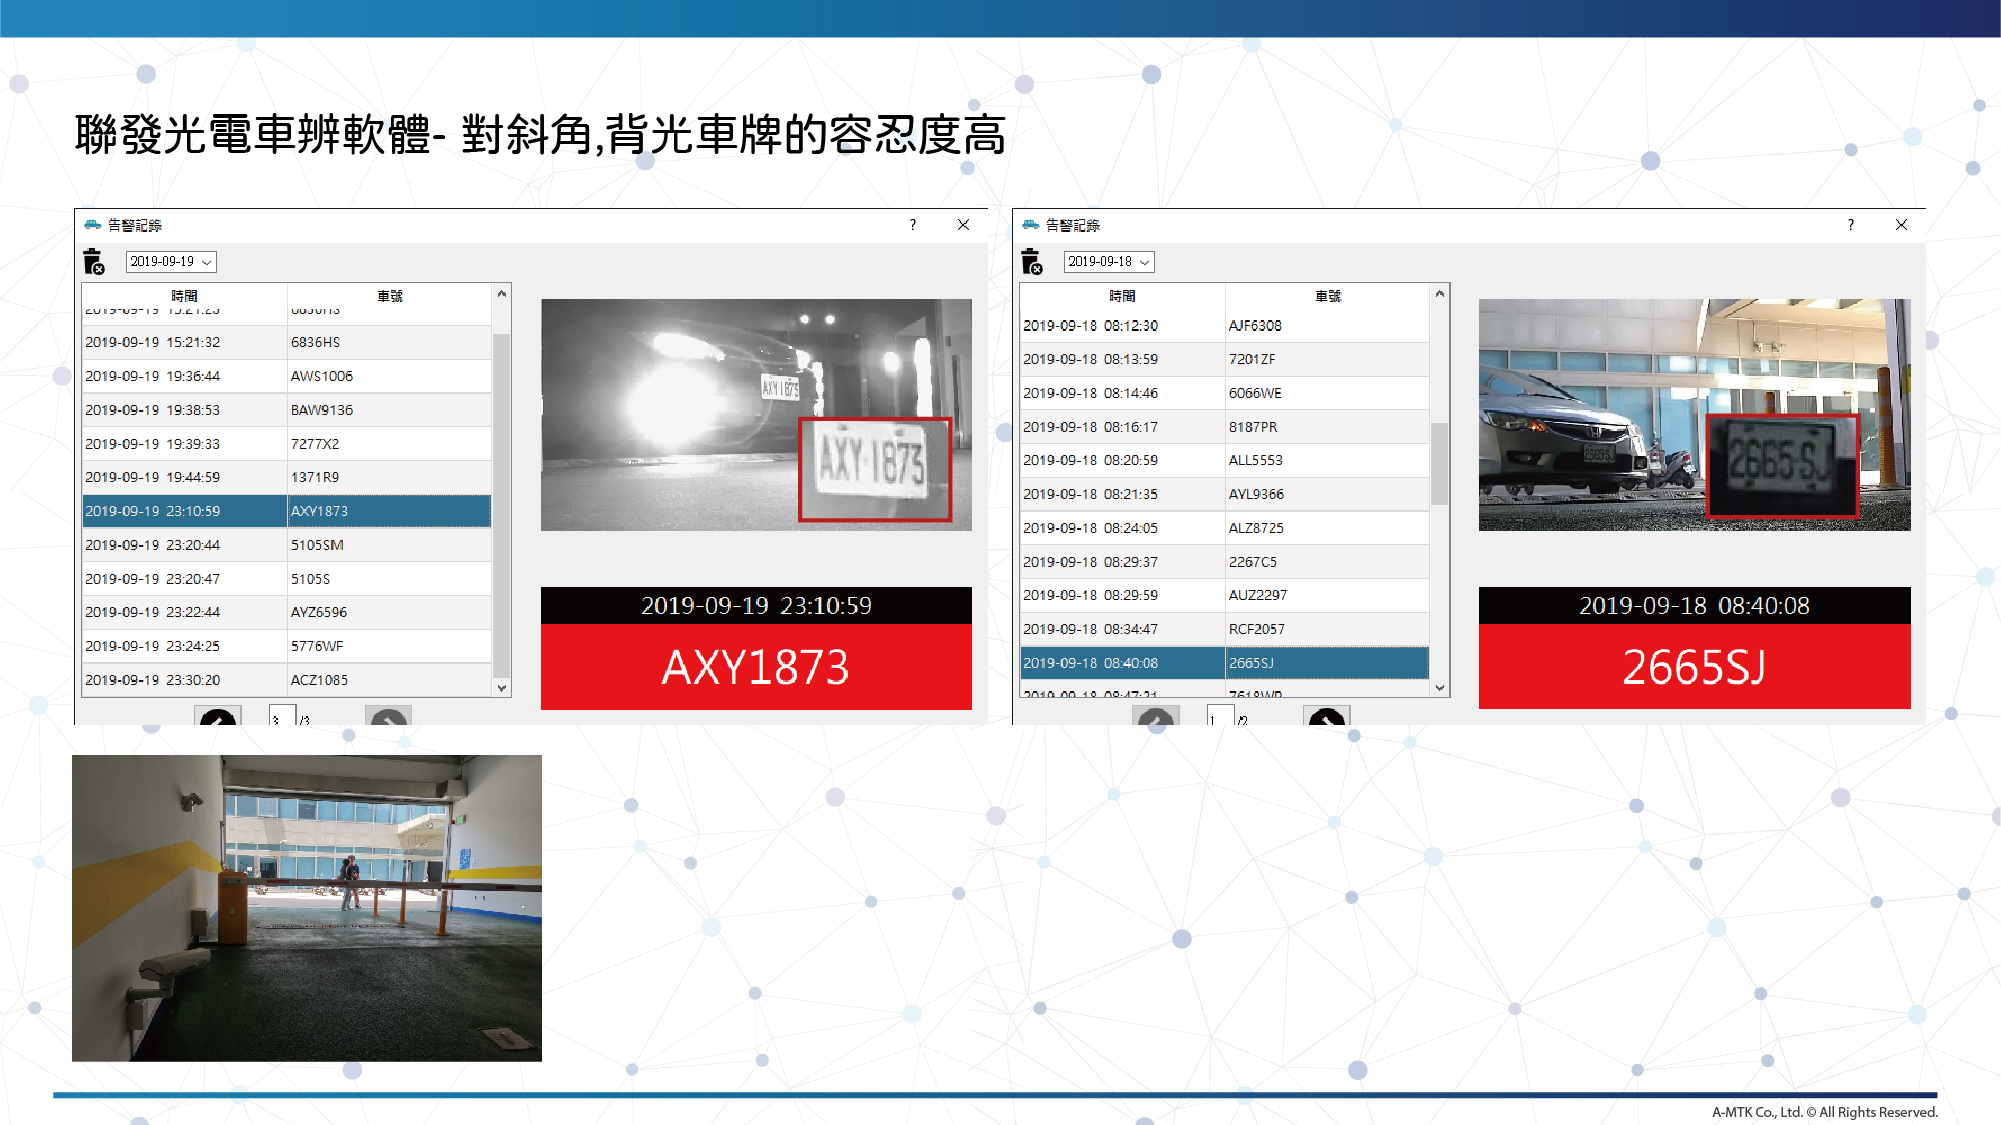This screenshot has width=2001, height=1125.
Task: Close the right alarm records window
Action: coord(1901,225)
